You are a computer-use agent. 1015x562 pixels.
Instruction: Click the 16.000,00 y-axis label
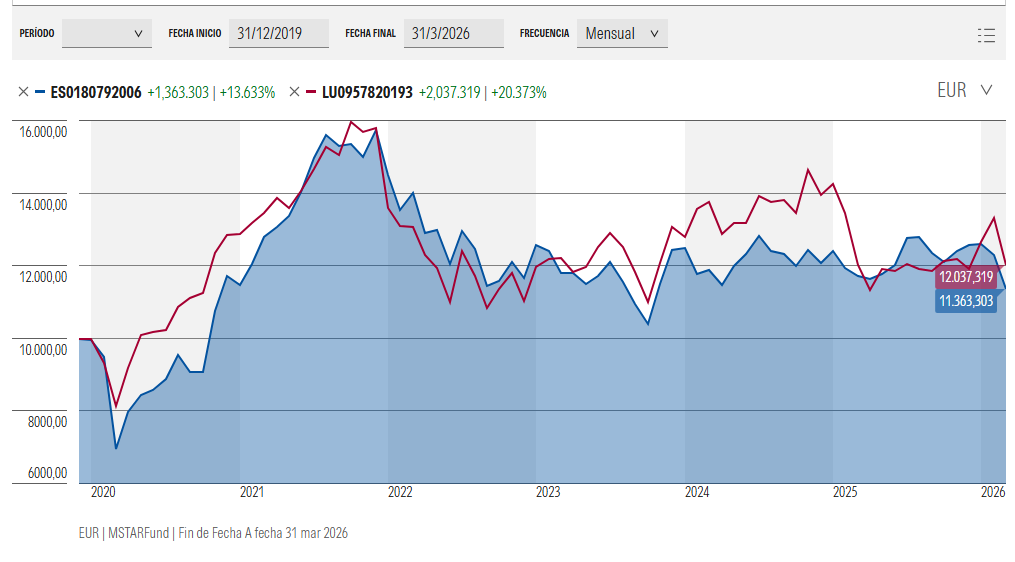tap(43, 132)
